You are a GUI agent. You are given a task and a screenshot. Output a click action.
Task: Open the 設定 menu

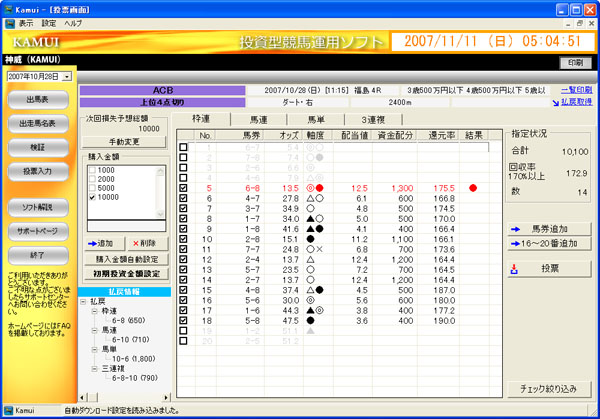point(49,21)
